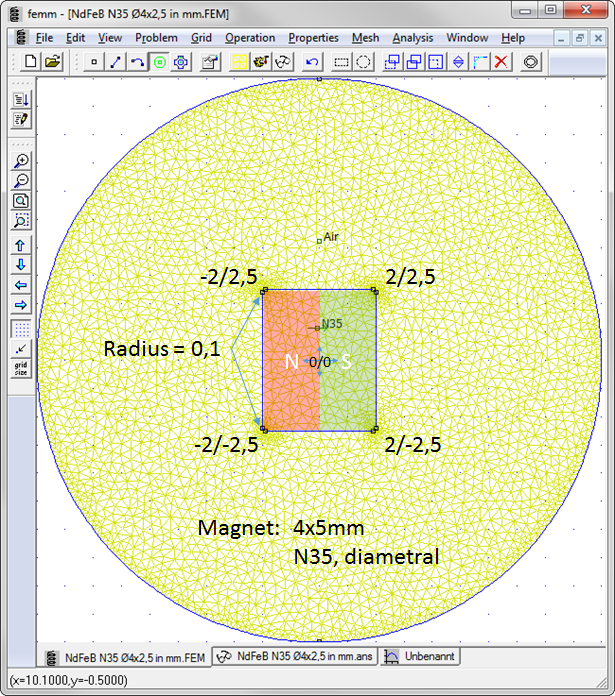Viewport: 615px width, 696px height.
Task: Pan the view down with the down arrow
Action: pos(21,265)
